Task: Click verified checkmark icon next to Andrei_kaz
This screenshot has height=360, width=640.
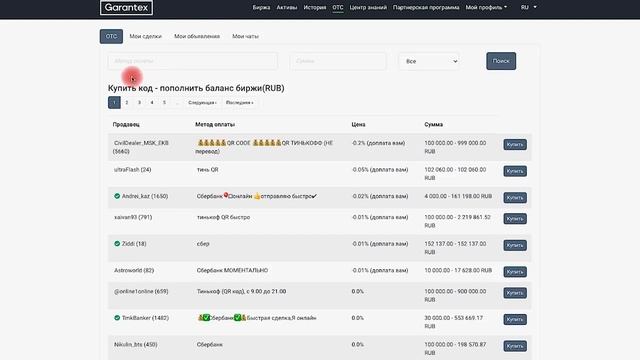Action: pyautogui.click(x=117, y=196)
